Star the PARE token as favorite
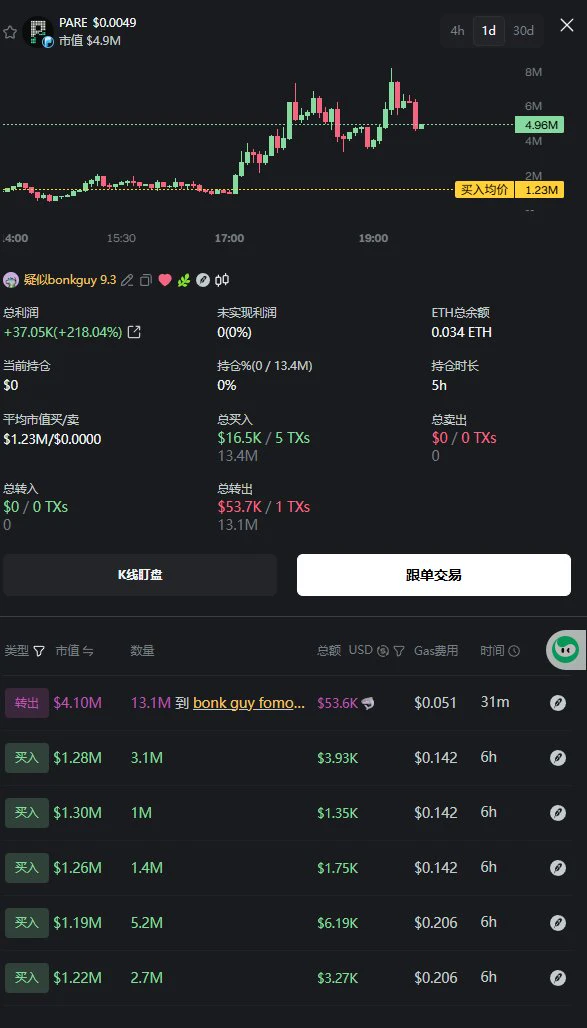Image resolution: width=587 pixels, height=1028 pixels. pos(10,32)
